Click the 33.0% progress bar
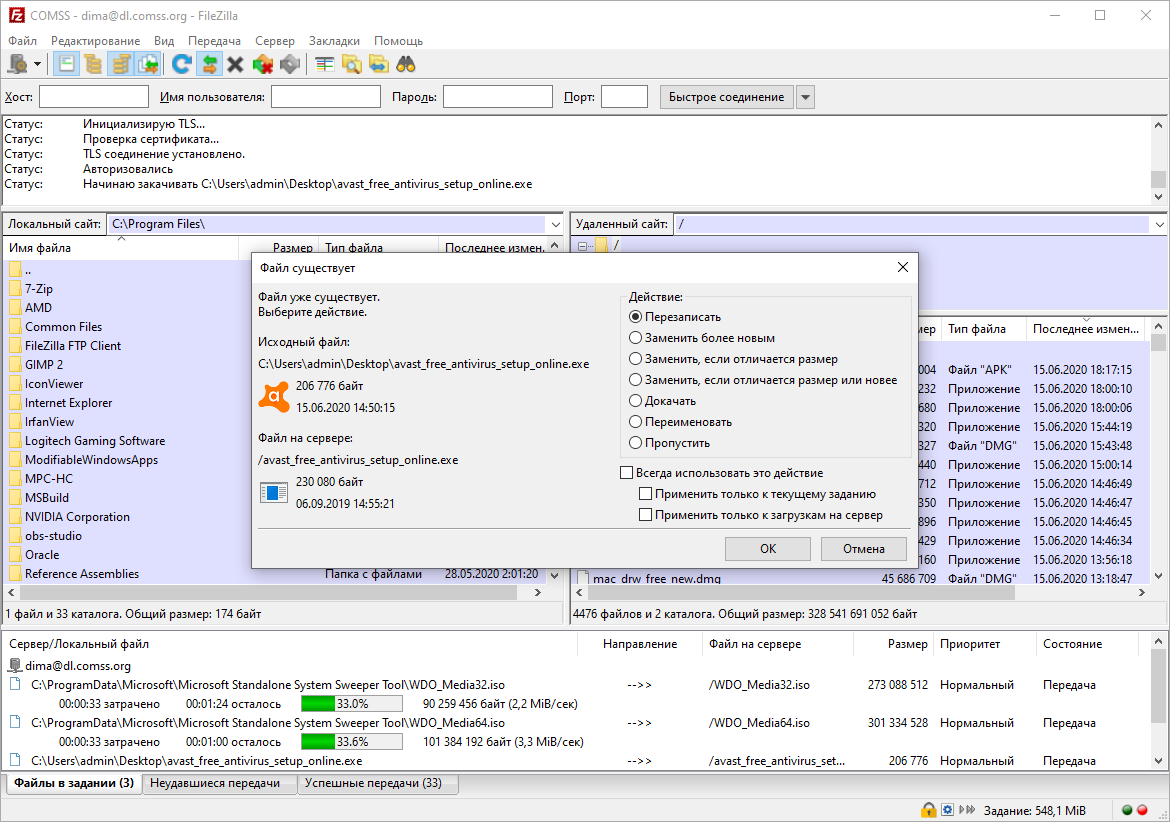Image resolution: width=1170 pixels, height=822 pixels. [x=351, y=703]
